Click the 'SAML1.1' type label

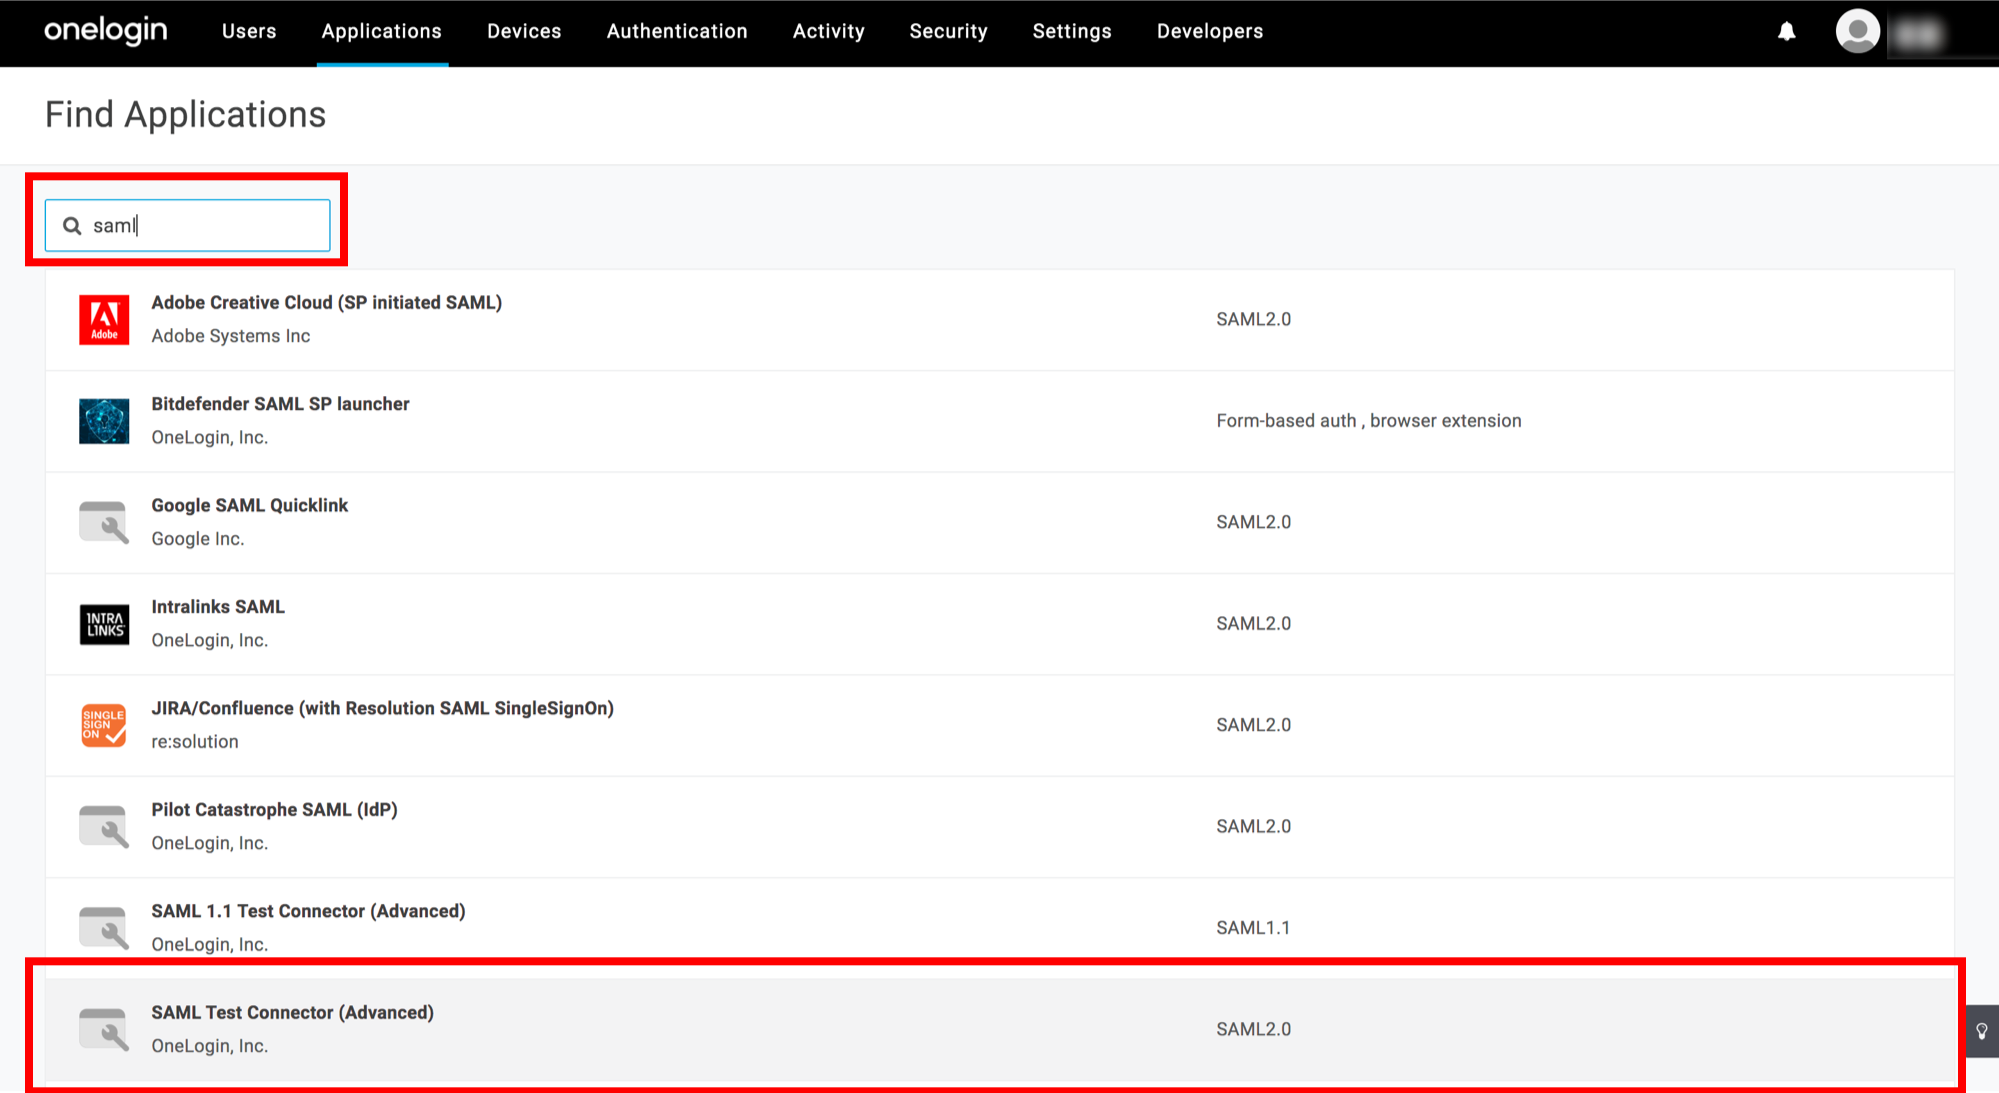[1253, 928]
